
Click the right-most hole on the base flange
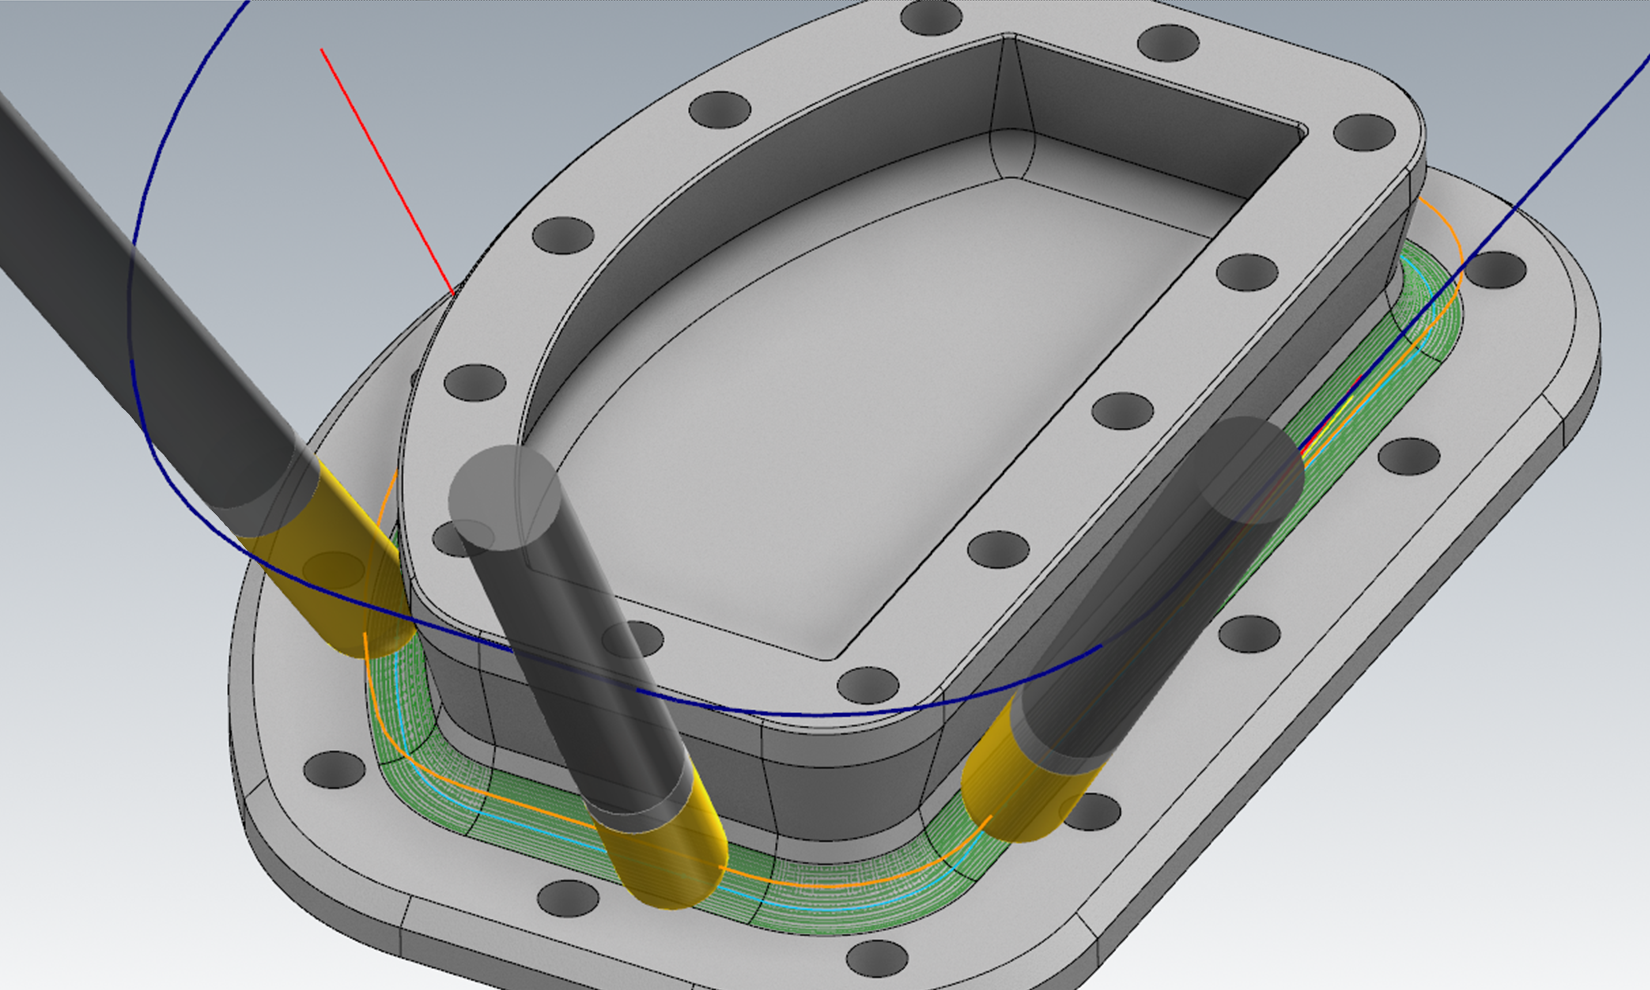point(1495,270)
